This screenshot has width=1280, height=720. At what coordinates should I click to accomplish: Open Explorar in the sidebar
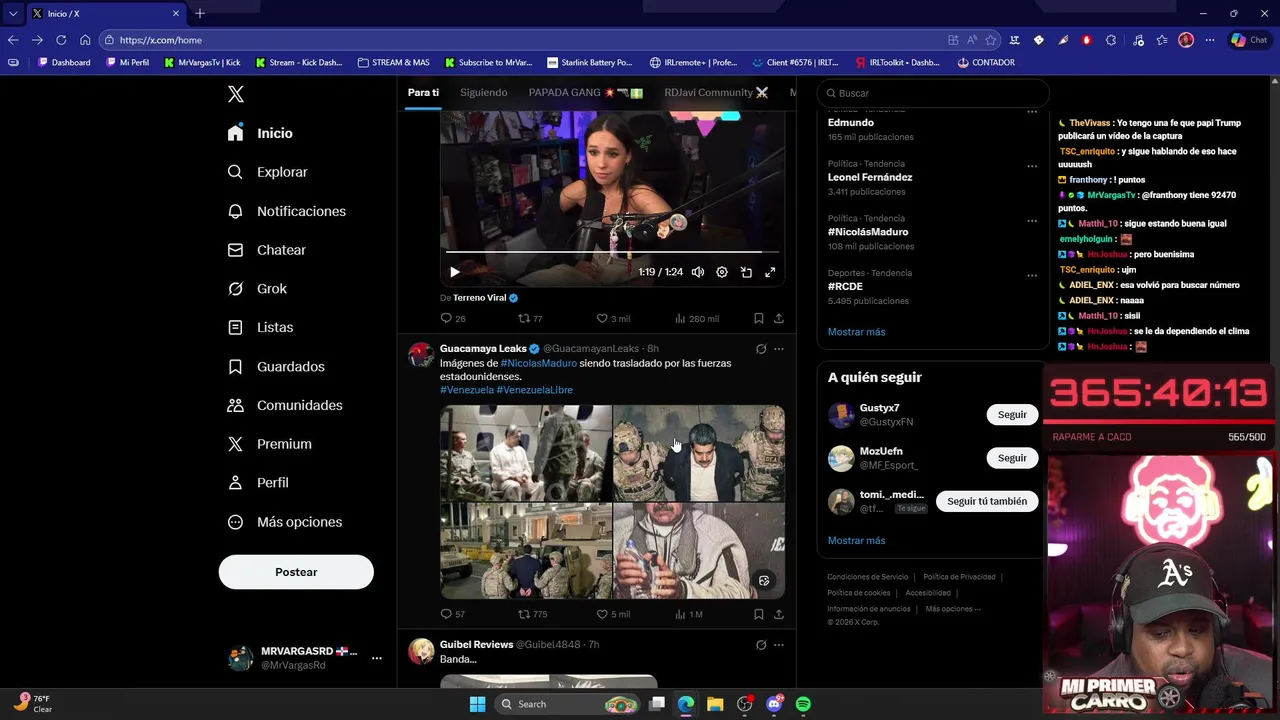coord(268,172)
